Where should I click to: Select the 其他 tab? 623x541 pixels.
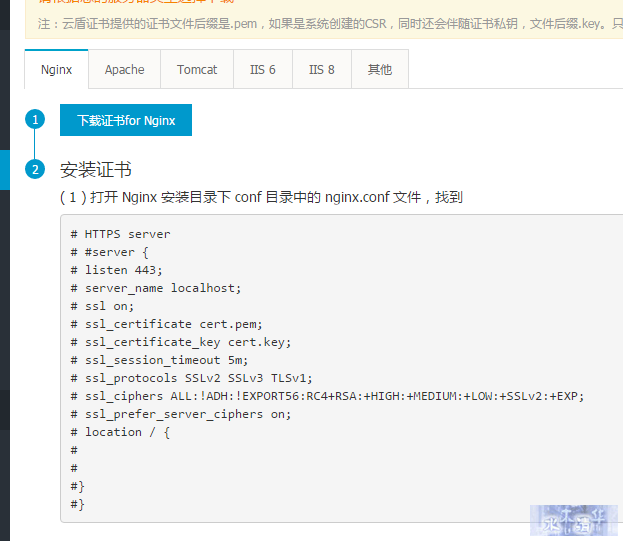[380, 70]
